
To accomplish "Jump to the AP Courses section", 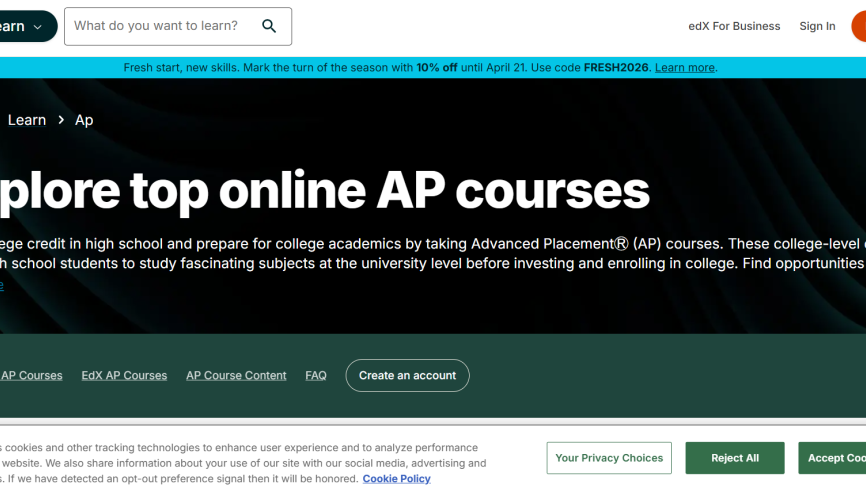I will point(31,376).
